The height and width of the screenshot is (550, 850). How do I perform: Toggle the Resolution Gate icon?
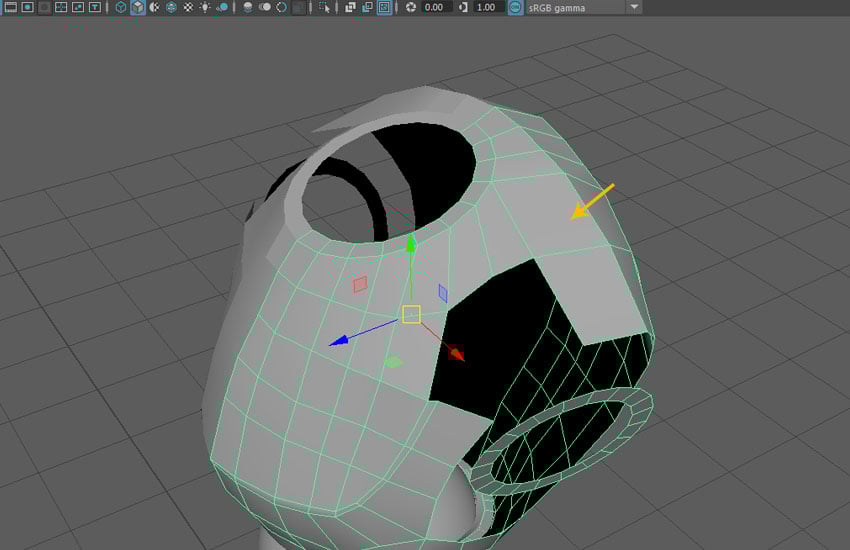click(28, 7)
